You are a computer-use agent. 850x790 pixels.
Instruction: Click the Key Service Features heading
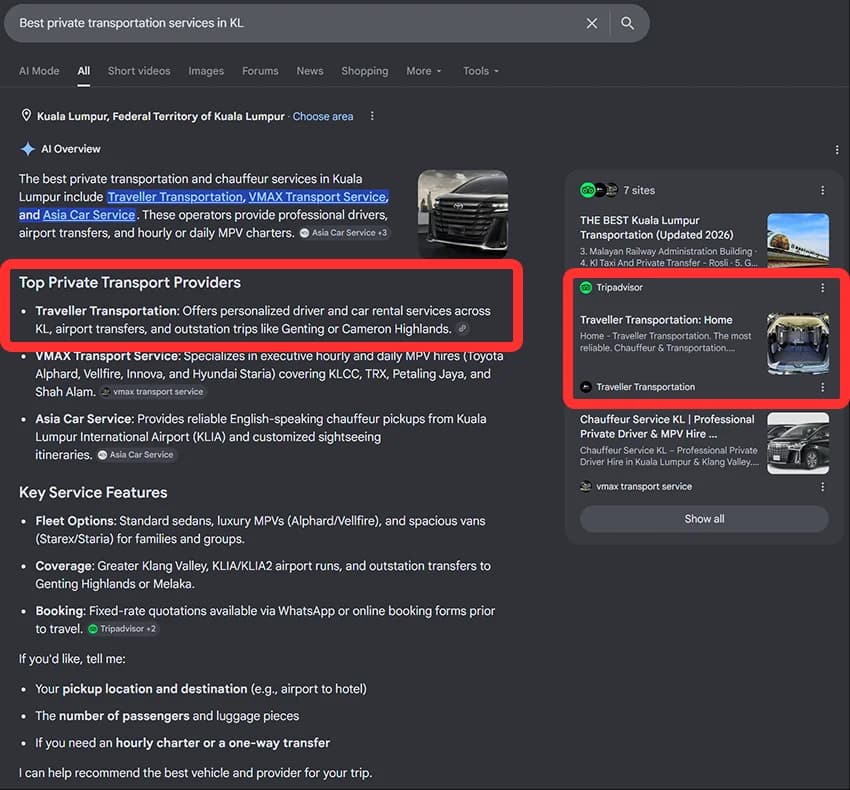93,492
